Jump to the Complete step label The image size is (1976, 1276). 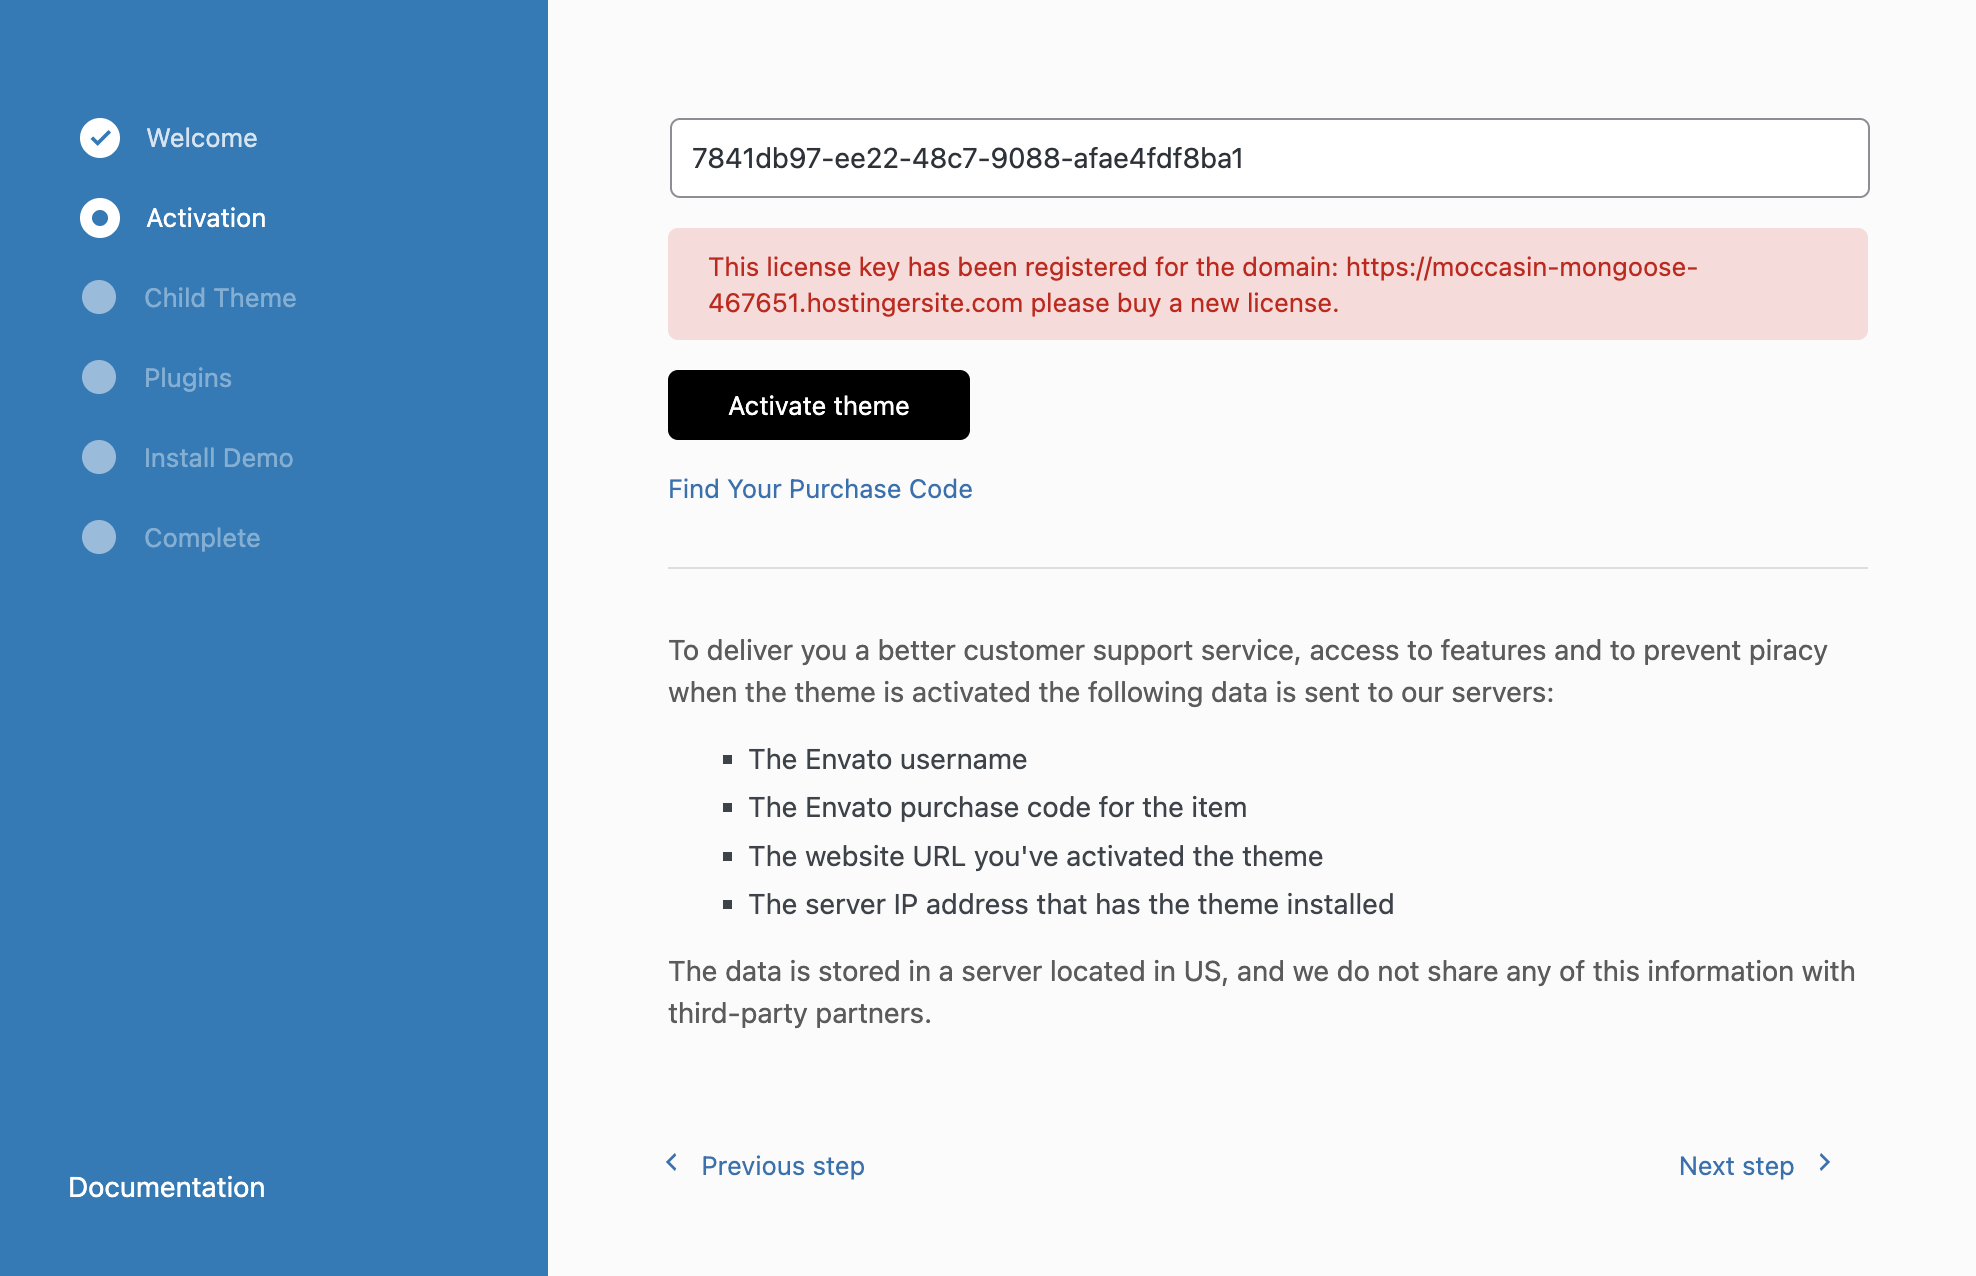(202, 538)
